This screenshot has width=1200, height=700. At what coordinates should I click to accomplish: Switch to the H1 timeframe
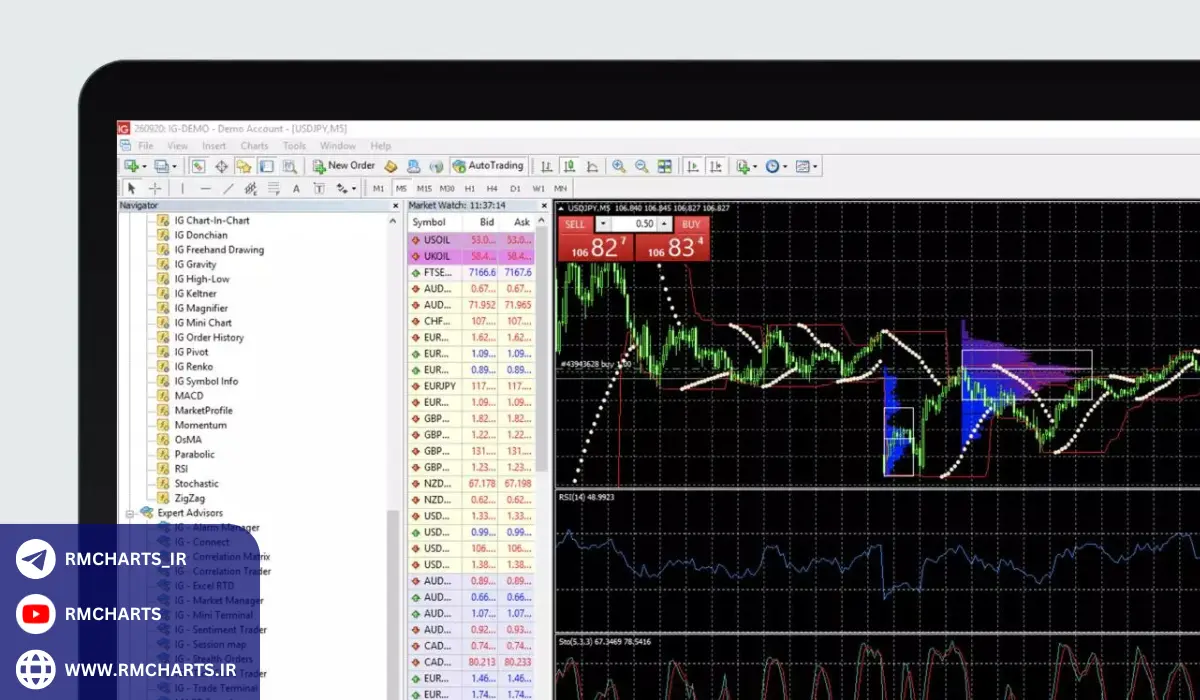[470, 188]
